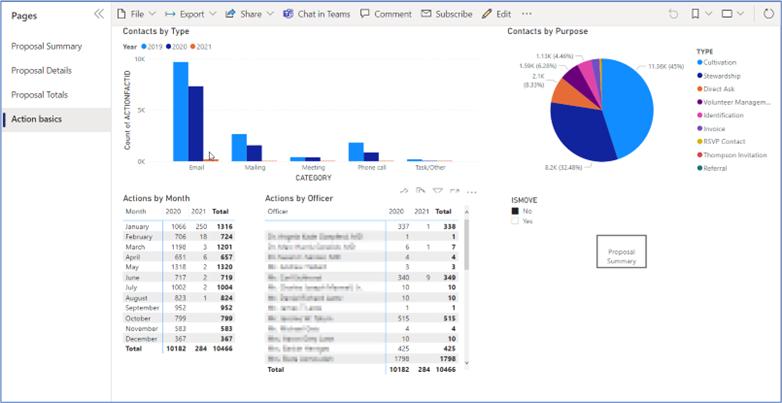
Task: Open visual ellipsis menu above Actions by Officer
Action: (471, 192)
